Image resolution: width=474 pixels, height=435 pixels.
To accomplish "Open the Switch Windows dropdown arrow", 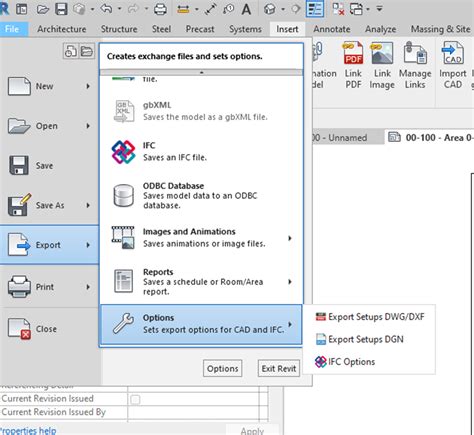I will tap(368, 9).
